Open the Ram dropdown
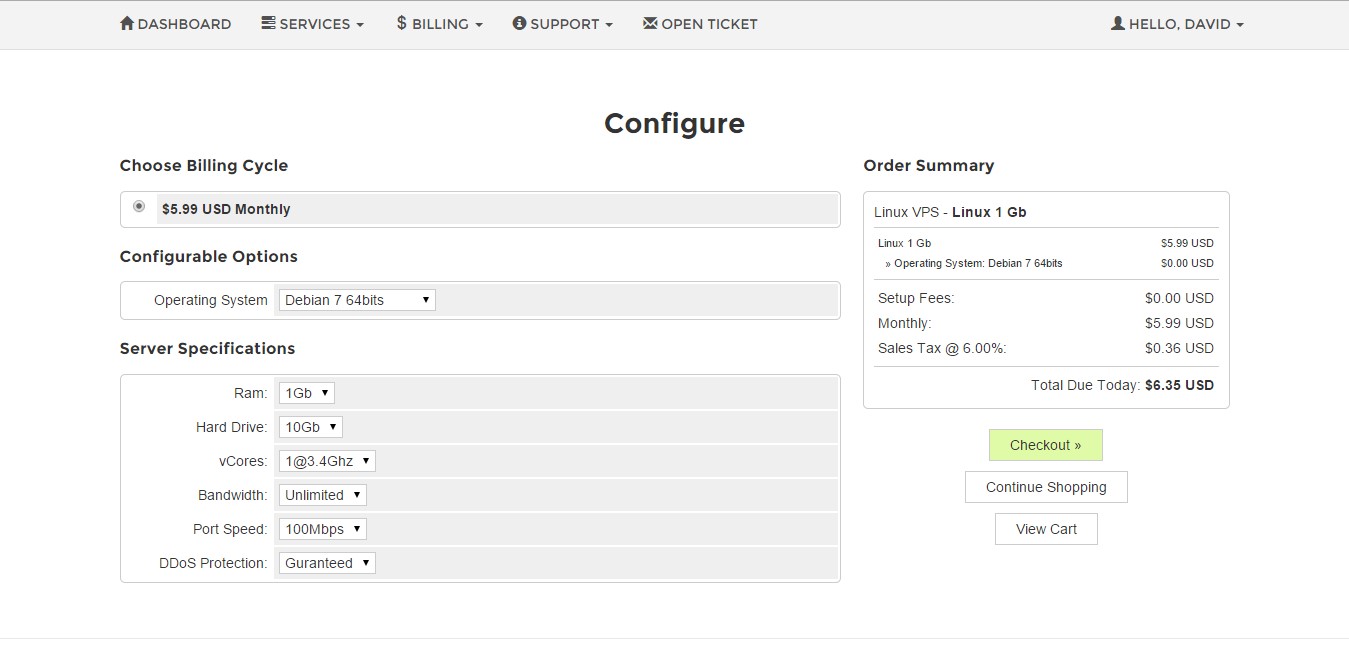 pos(307,394)
